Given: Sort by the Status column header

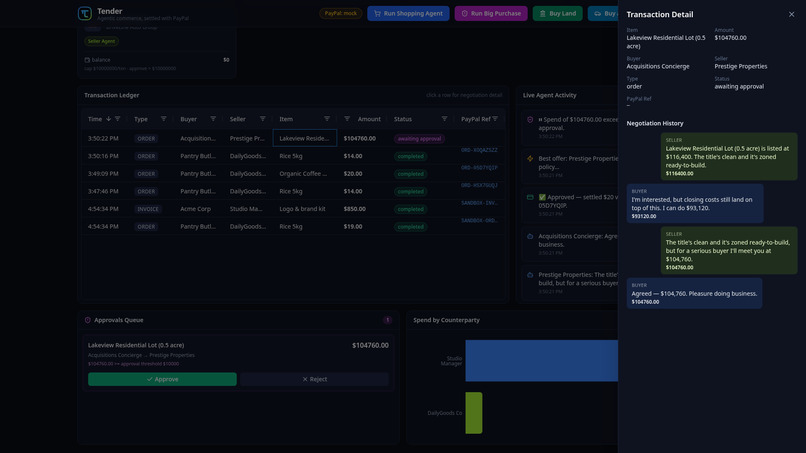Looking at the screenshot, I should click(403, 119).
